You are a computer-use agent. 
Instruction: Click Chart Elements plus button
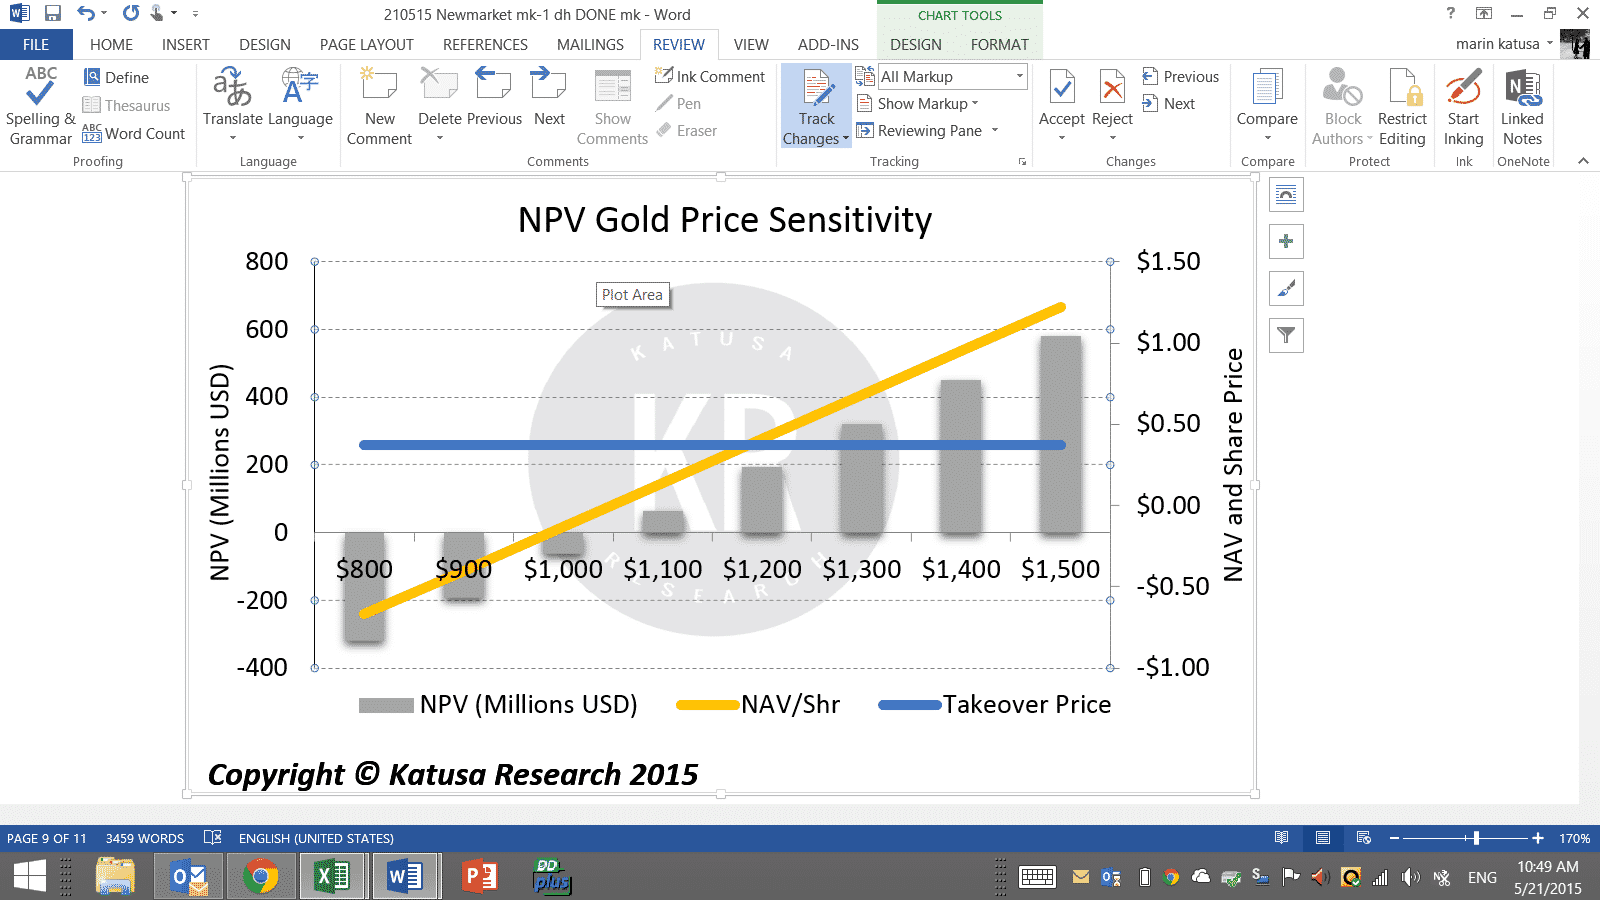click(x=1286, y=241)
